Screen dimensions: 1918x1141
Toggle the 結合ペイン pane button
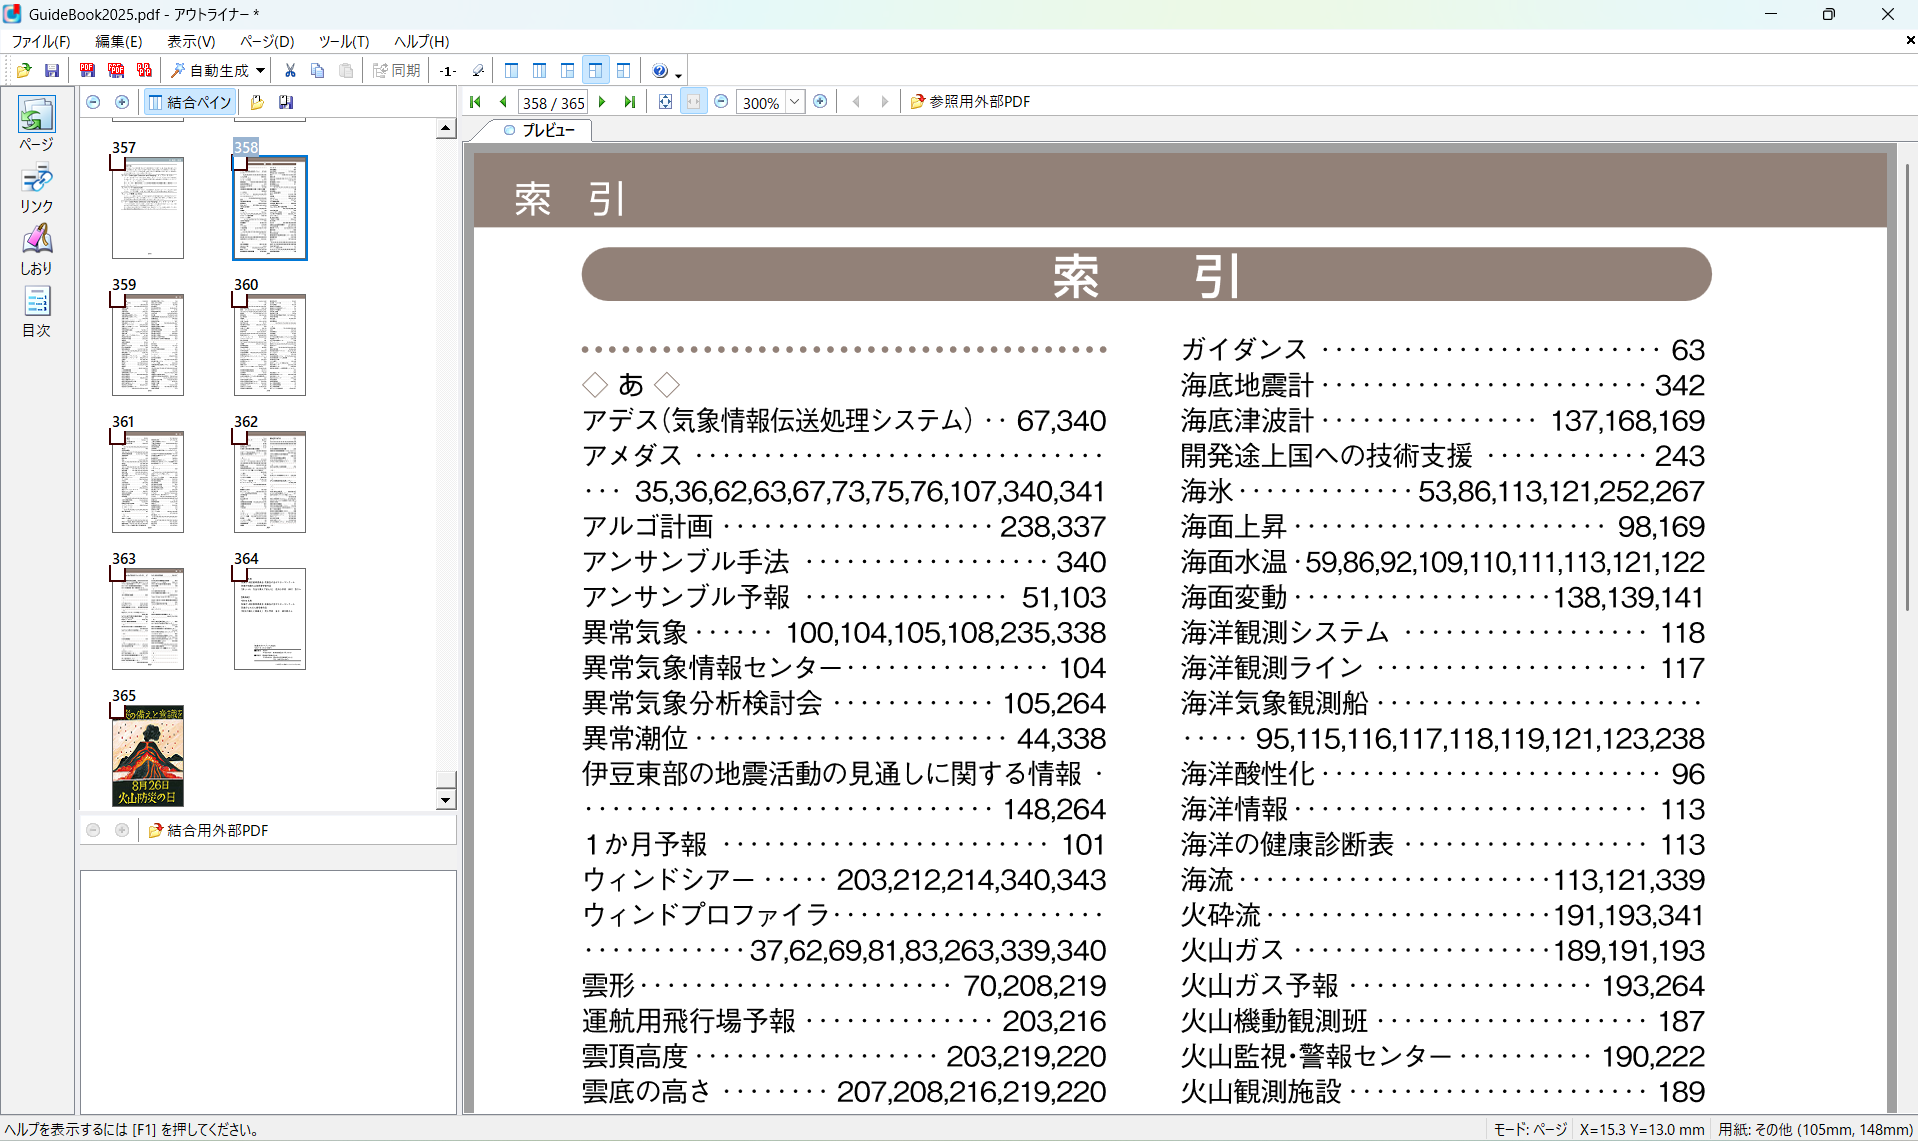(190, 102)
